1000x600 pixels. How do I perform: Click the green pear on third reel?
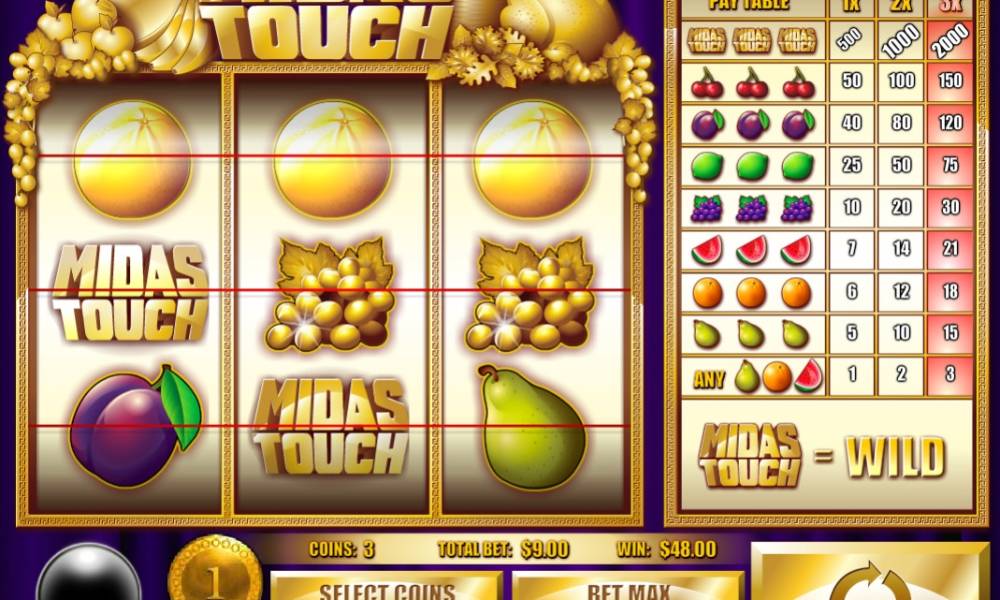coord(531,426)
